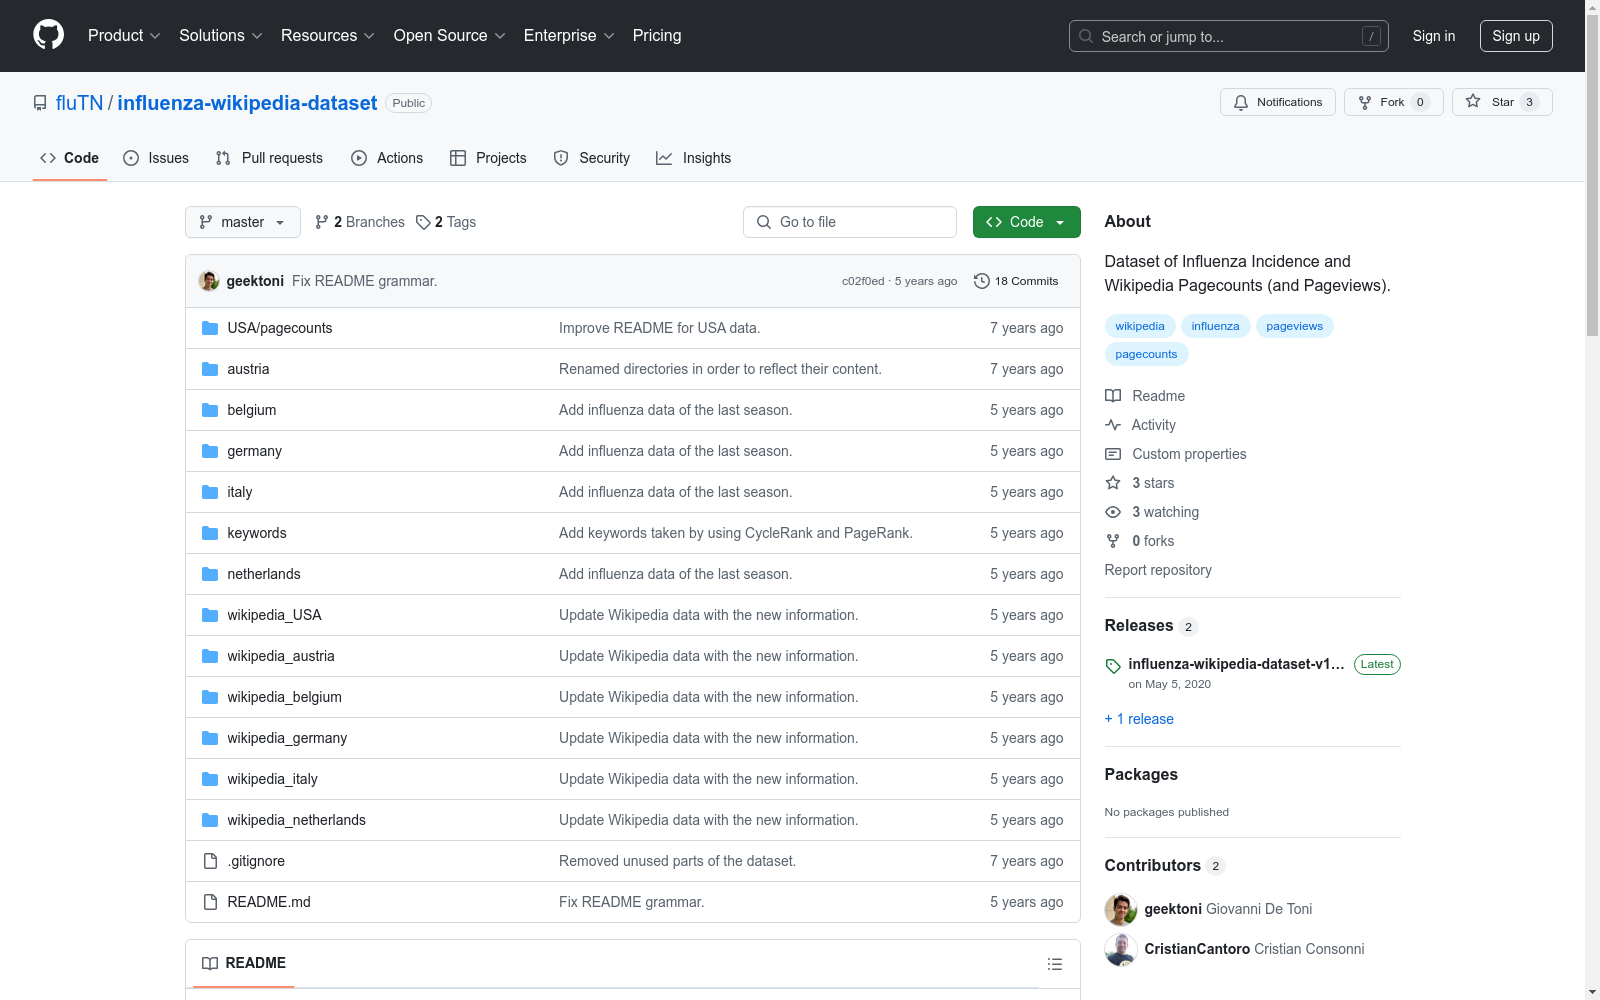Click the .gitignore file icon
Image resolution: width=1600 pixels, height=1000 pixels.
tap(210, 861)
